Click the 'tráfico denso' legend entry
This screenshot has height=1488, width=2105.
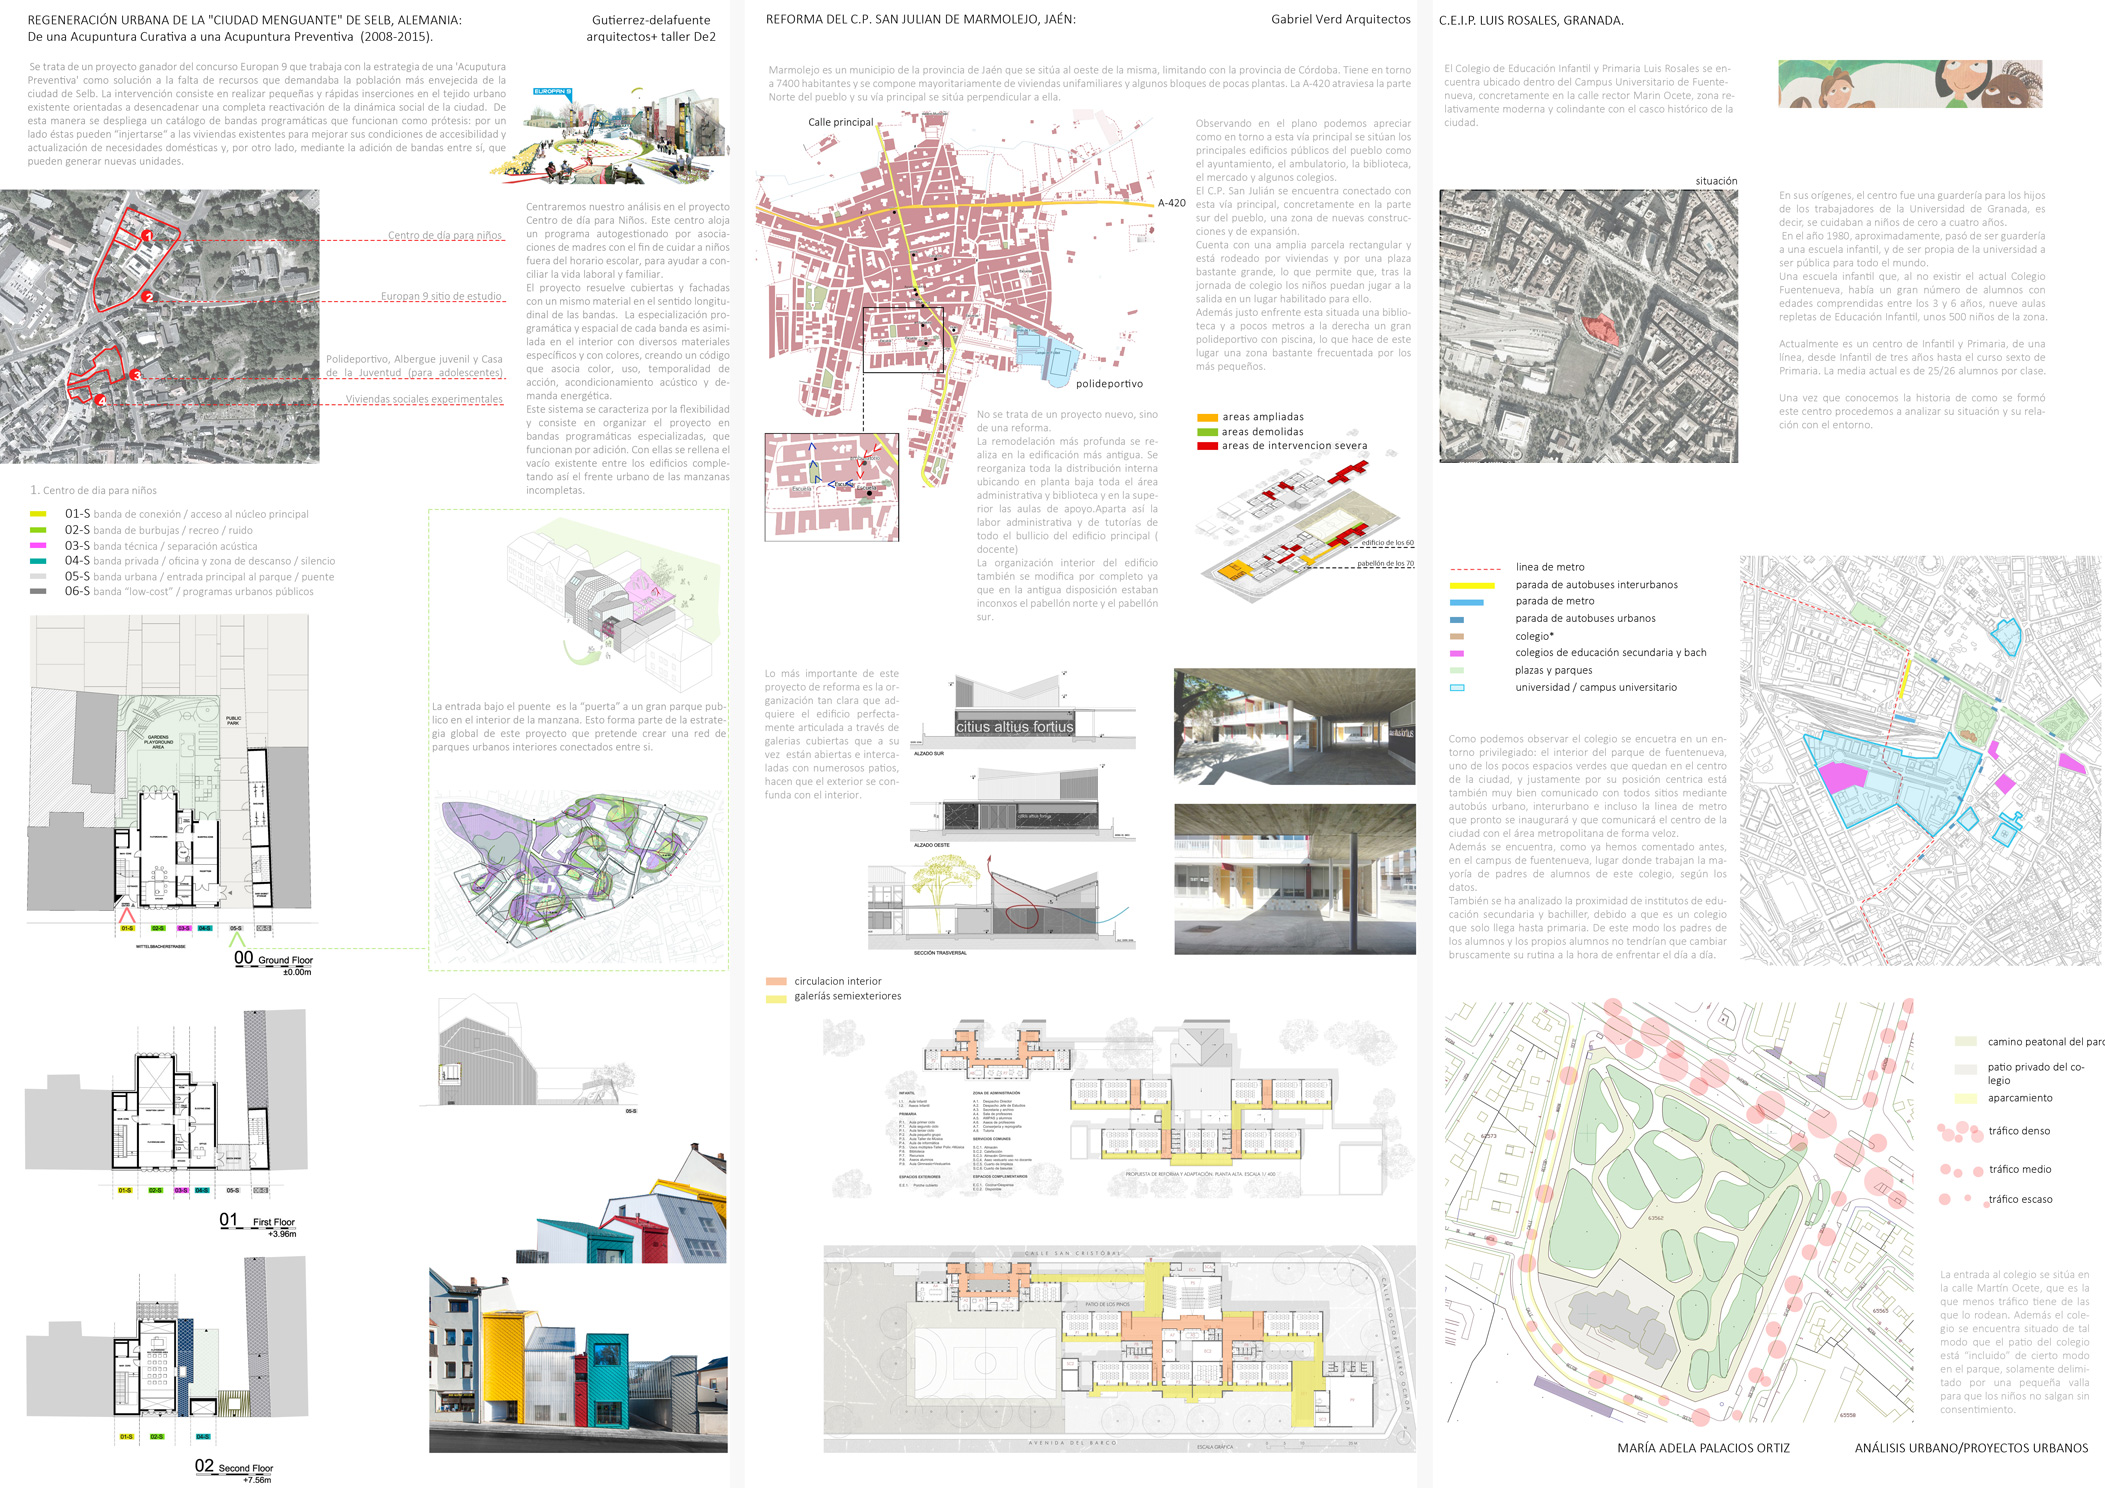click(2019, 1131)
